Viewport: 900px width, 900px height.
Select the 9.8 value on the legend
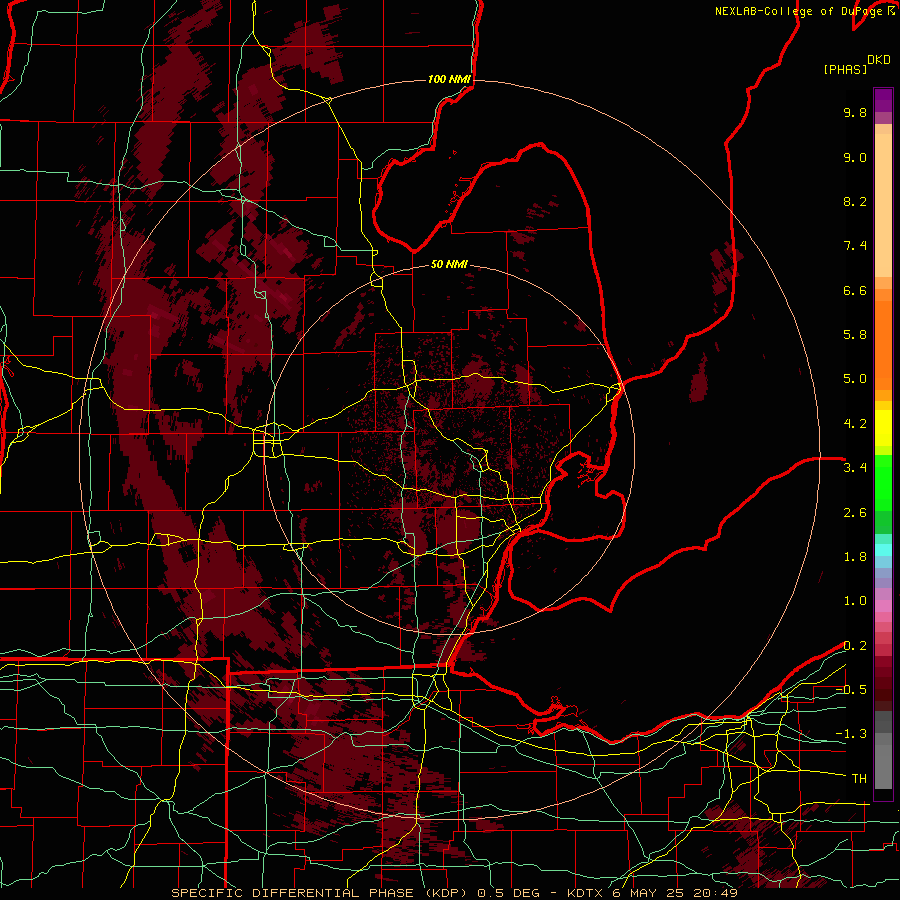coord(855,113)
